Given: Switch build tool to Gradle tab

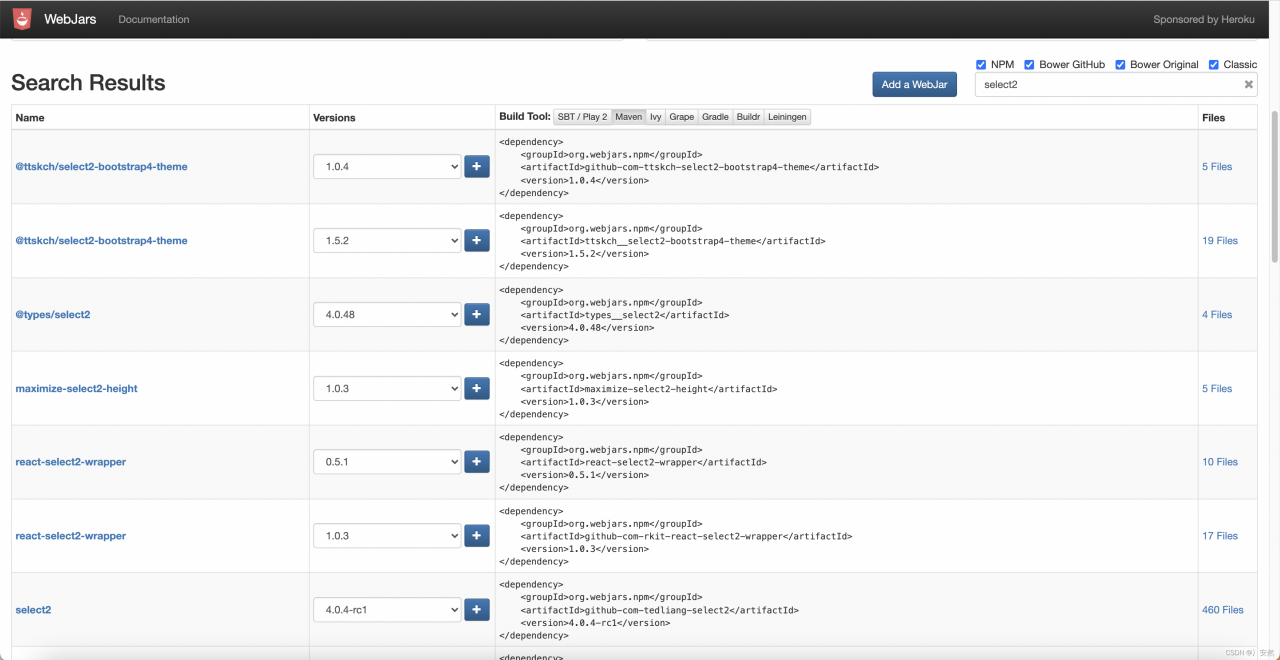Looking at the screenshot, I should (715, 117).
